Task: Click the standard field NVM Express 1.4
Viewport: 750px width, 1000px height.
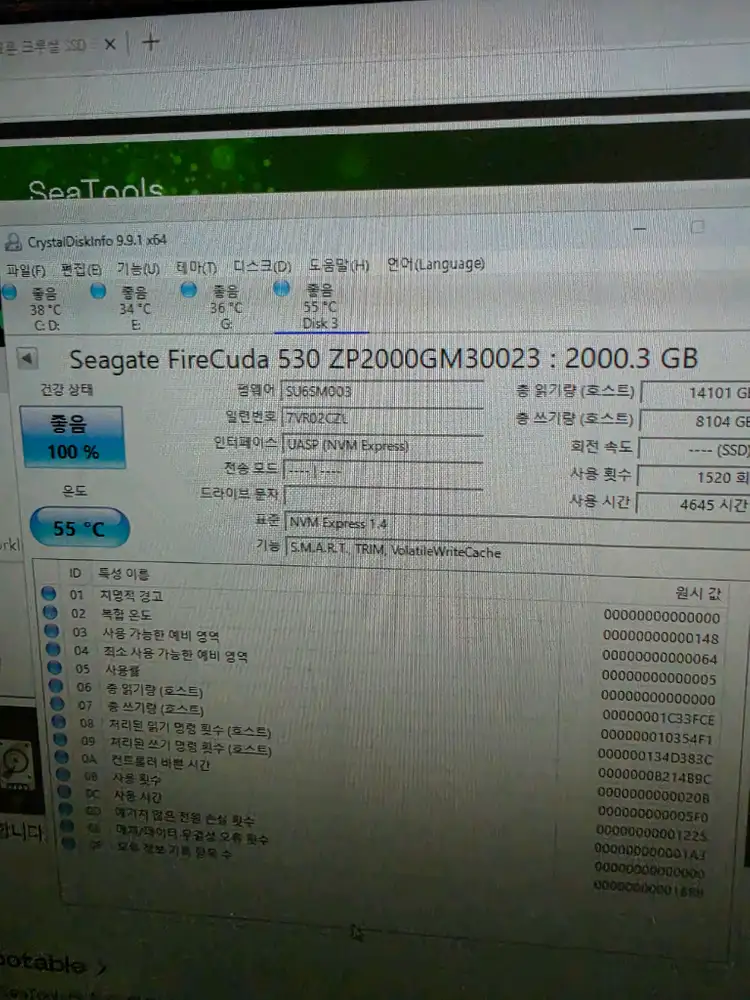Action: (517, 523)
